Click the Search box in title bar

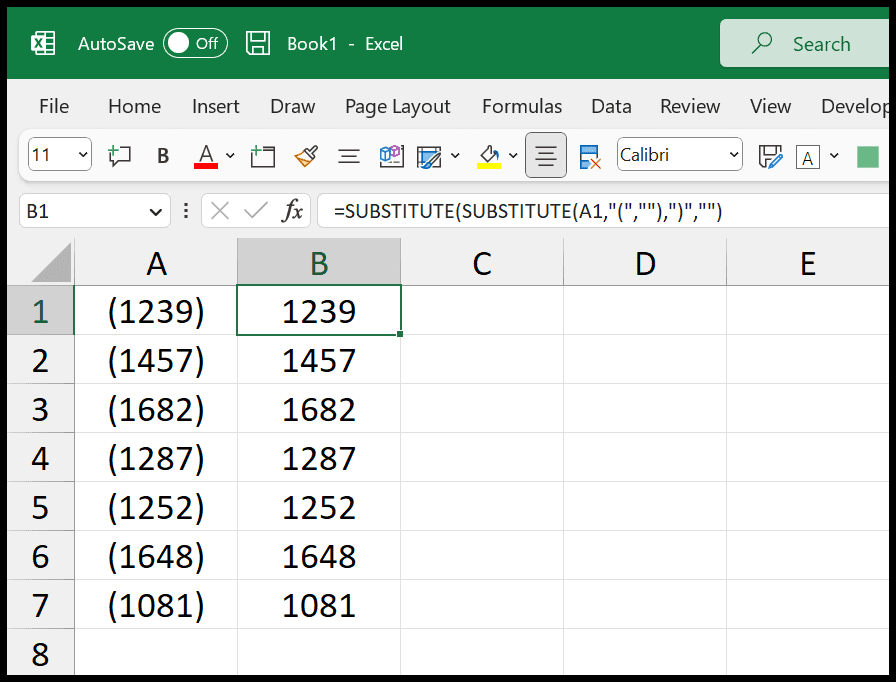[x=807, y=43]
